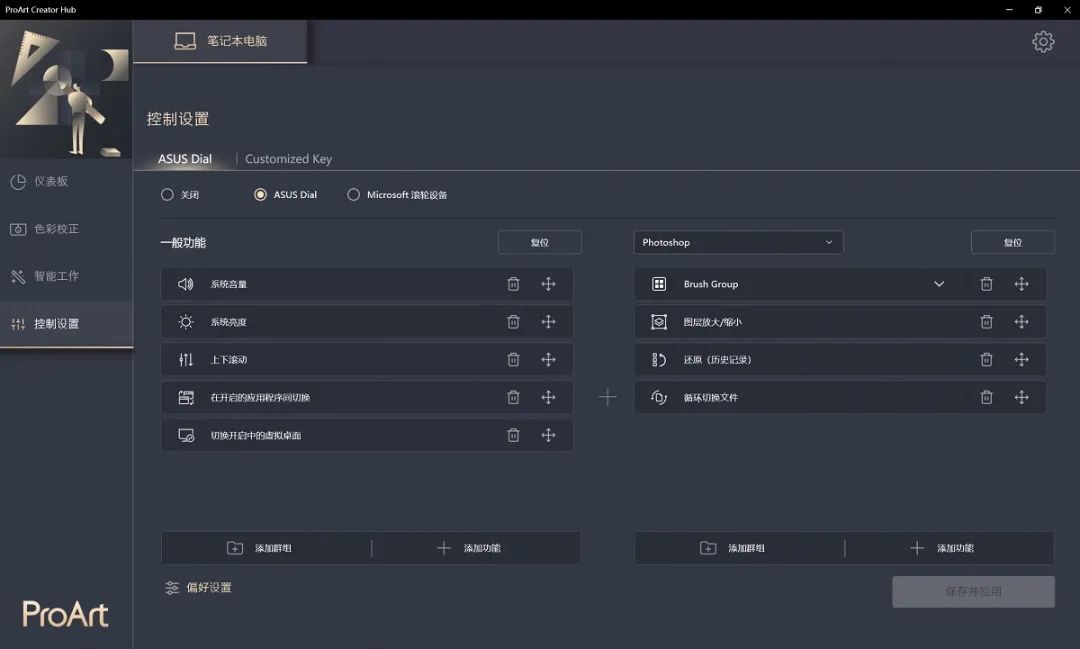The width and height of the screenshot is (1080, 649).
Task: Expand the Brush Group chevron
Action: [x=939, y=284]
